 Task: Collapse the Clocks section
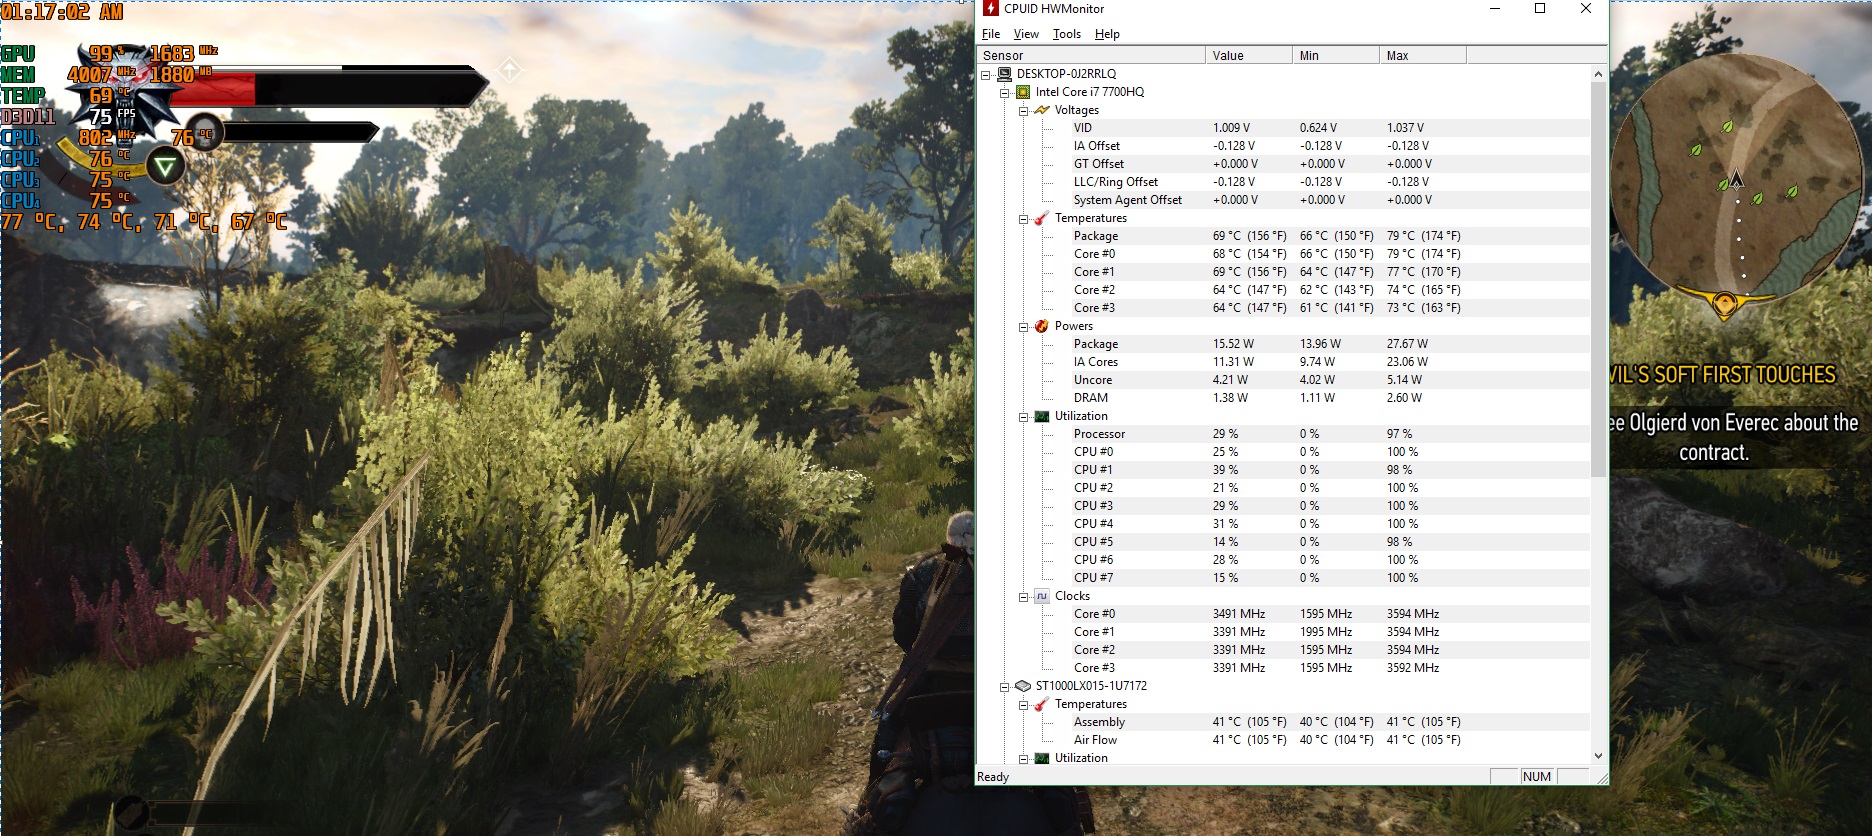[x=1024, y=596]
